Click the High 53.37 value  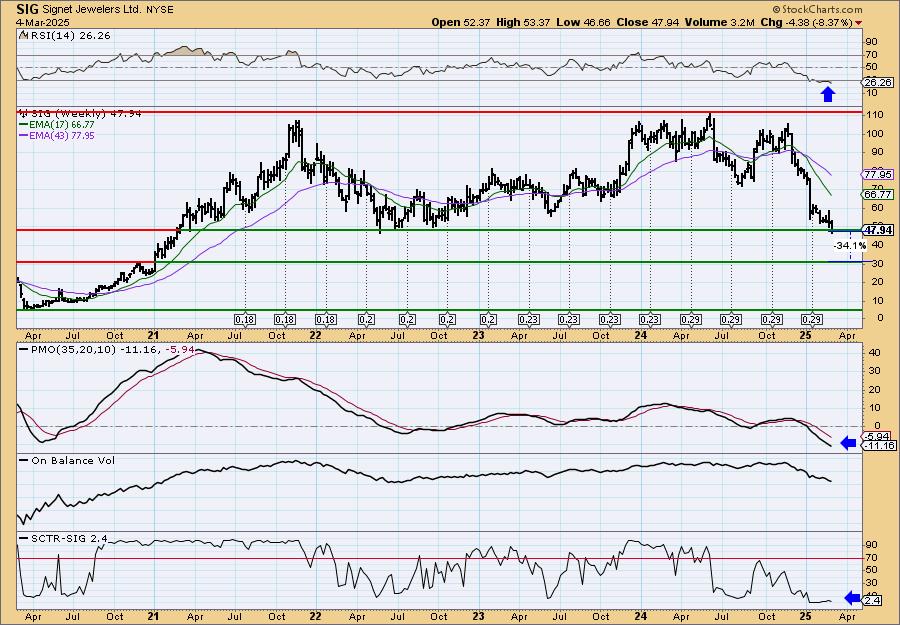pyautogui.click(x=523, y=22)
